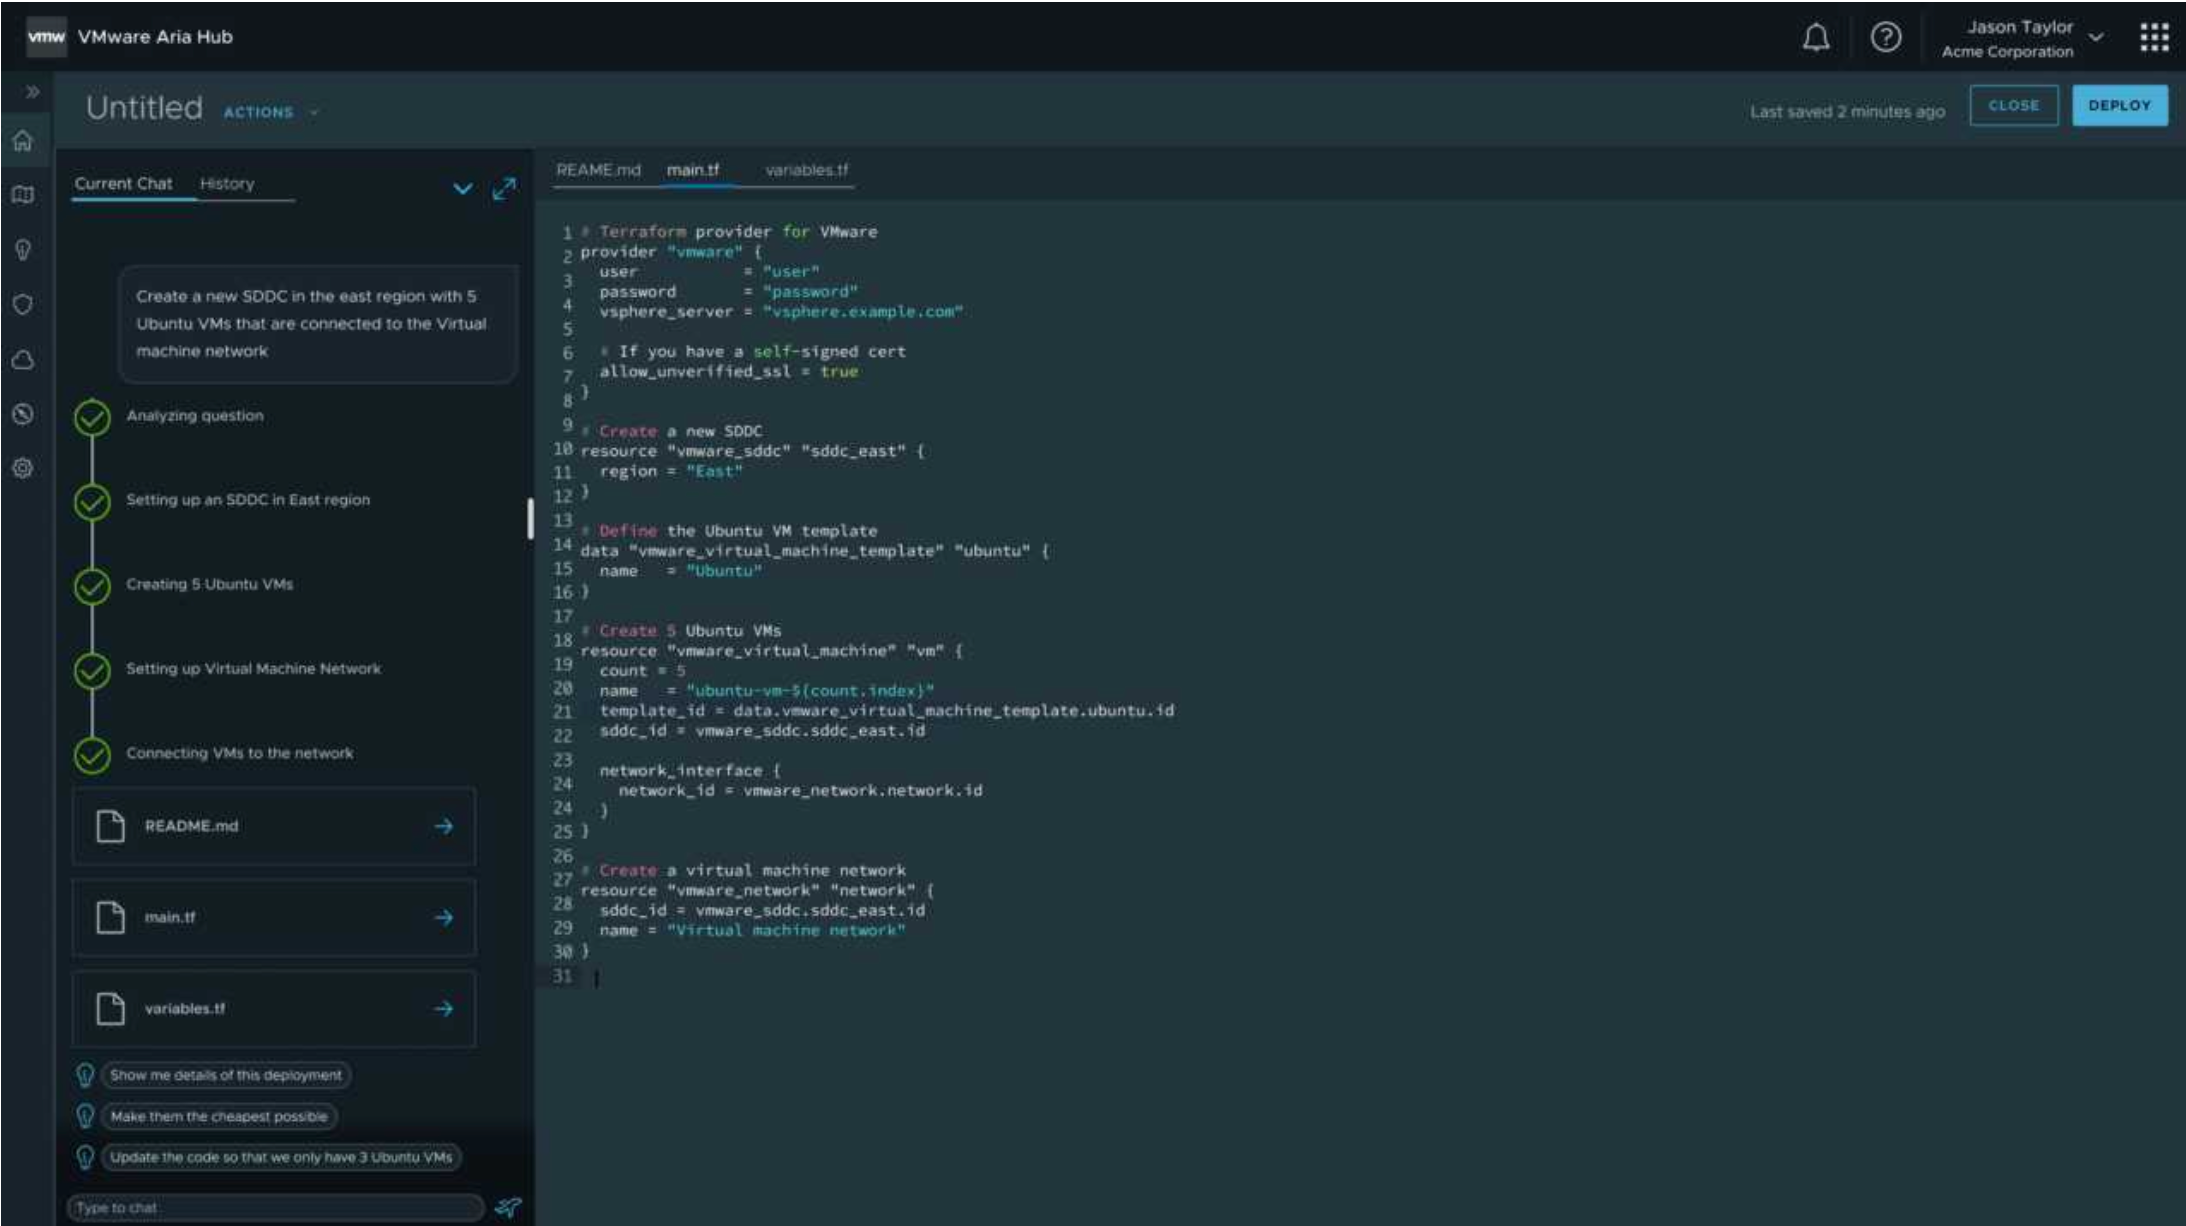The width and height of the screenshot is (2186, 1226).
Task: Open the map icon in sidebar
Action: (23, 195)
